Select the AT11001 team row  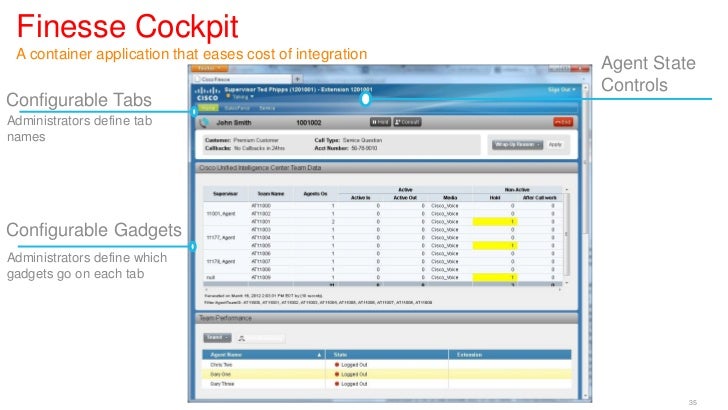[383, 221]
